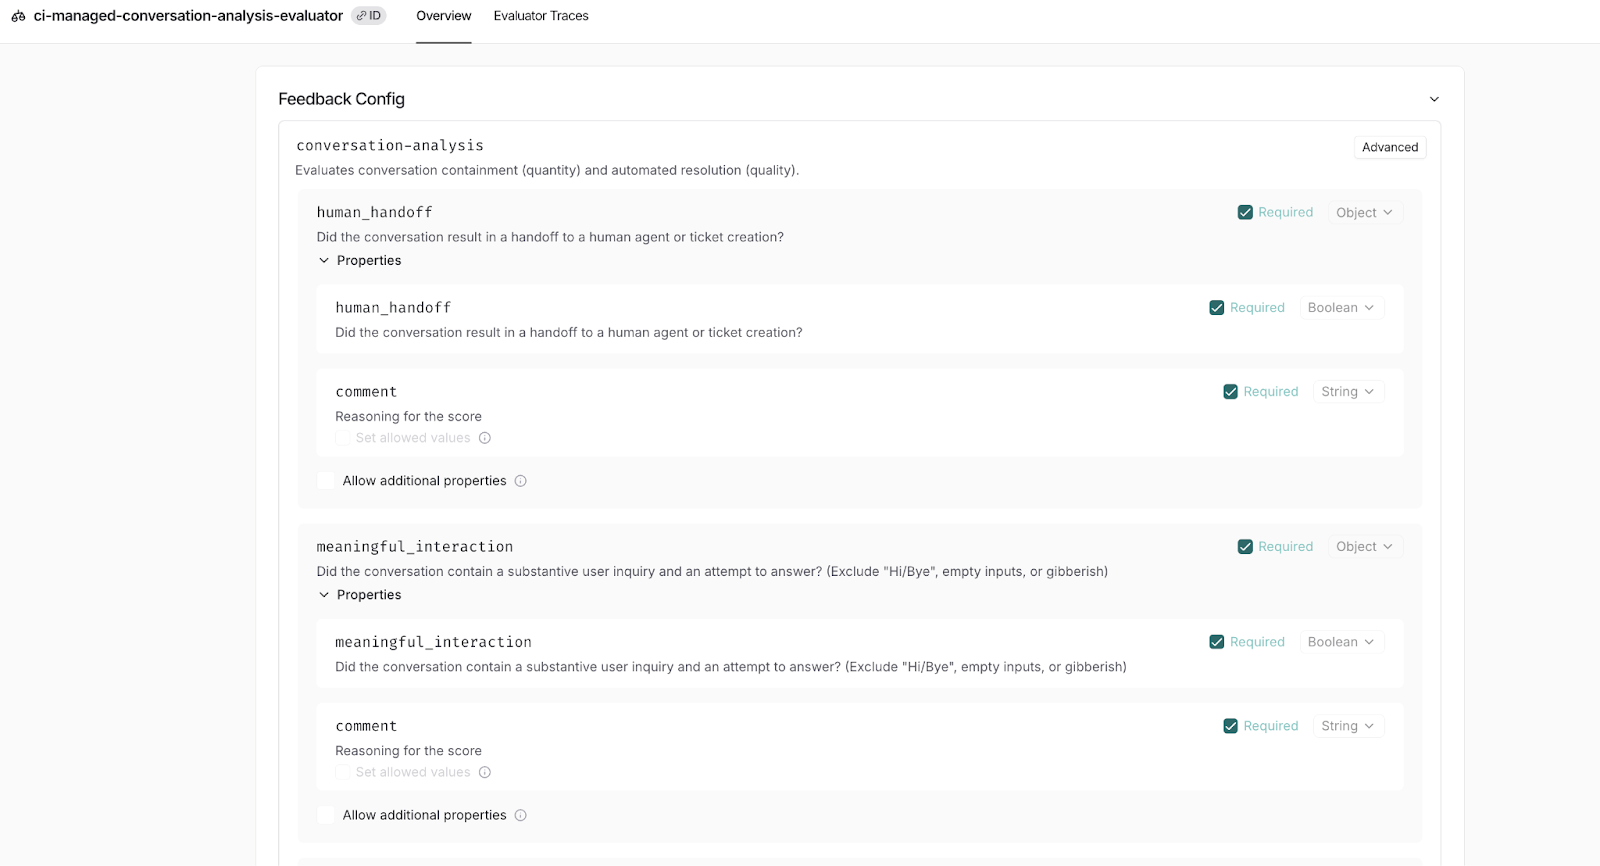Switch to the Overview tab
Viewport: 1600px width, 866px height.
(444, 16)
